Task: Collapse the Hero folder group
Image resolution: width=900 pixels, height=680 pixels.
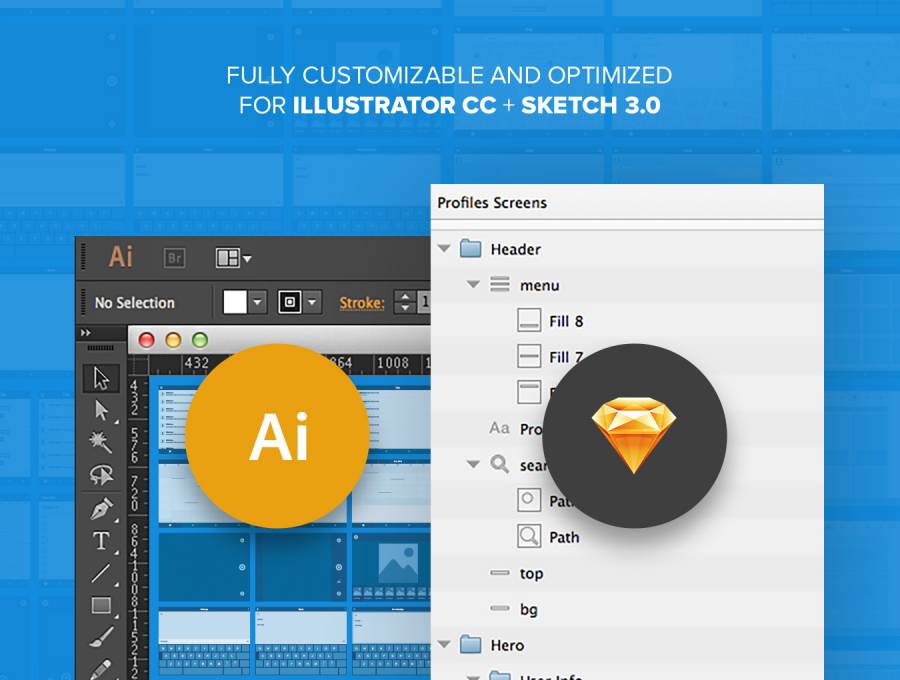Action: (x=445, y=645)
